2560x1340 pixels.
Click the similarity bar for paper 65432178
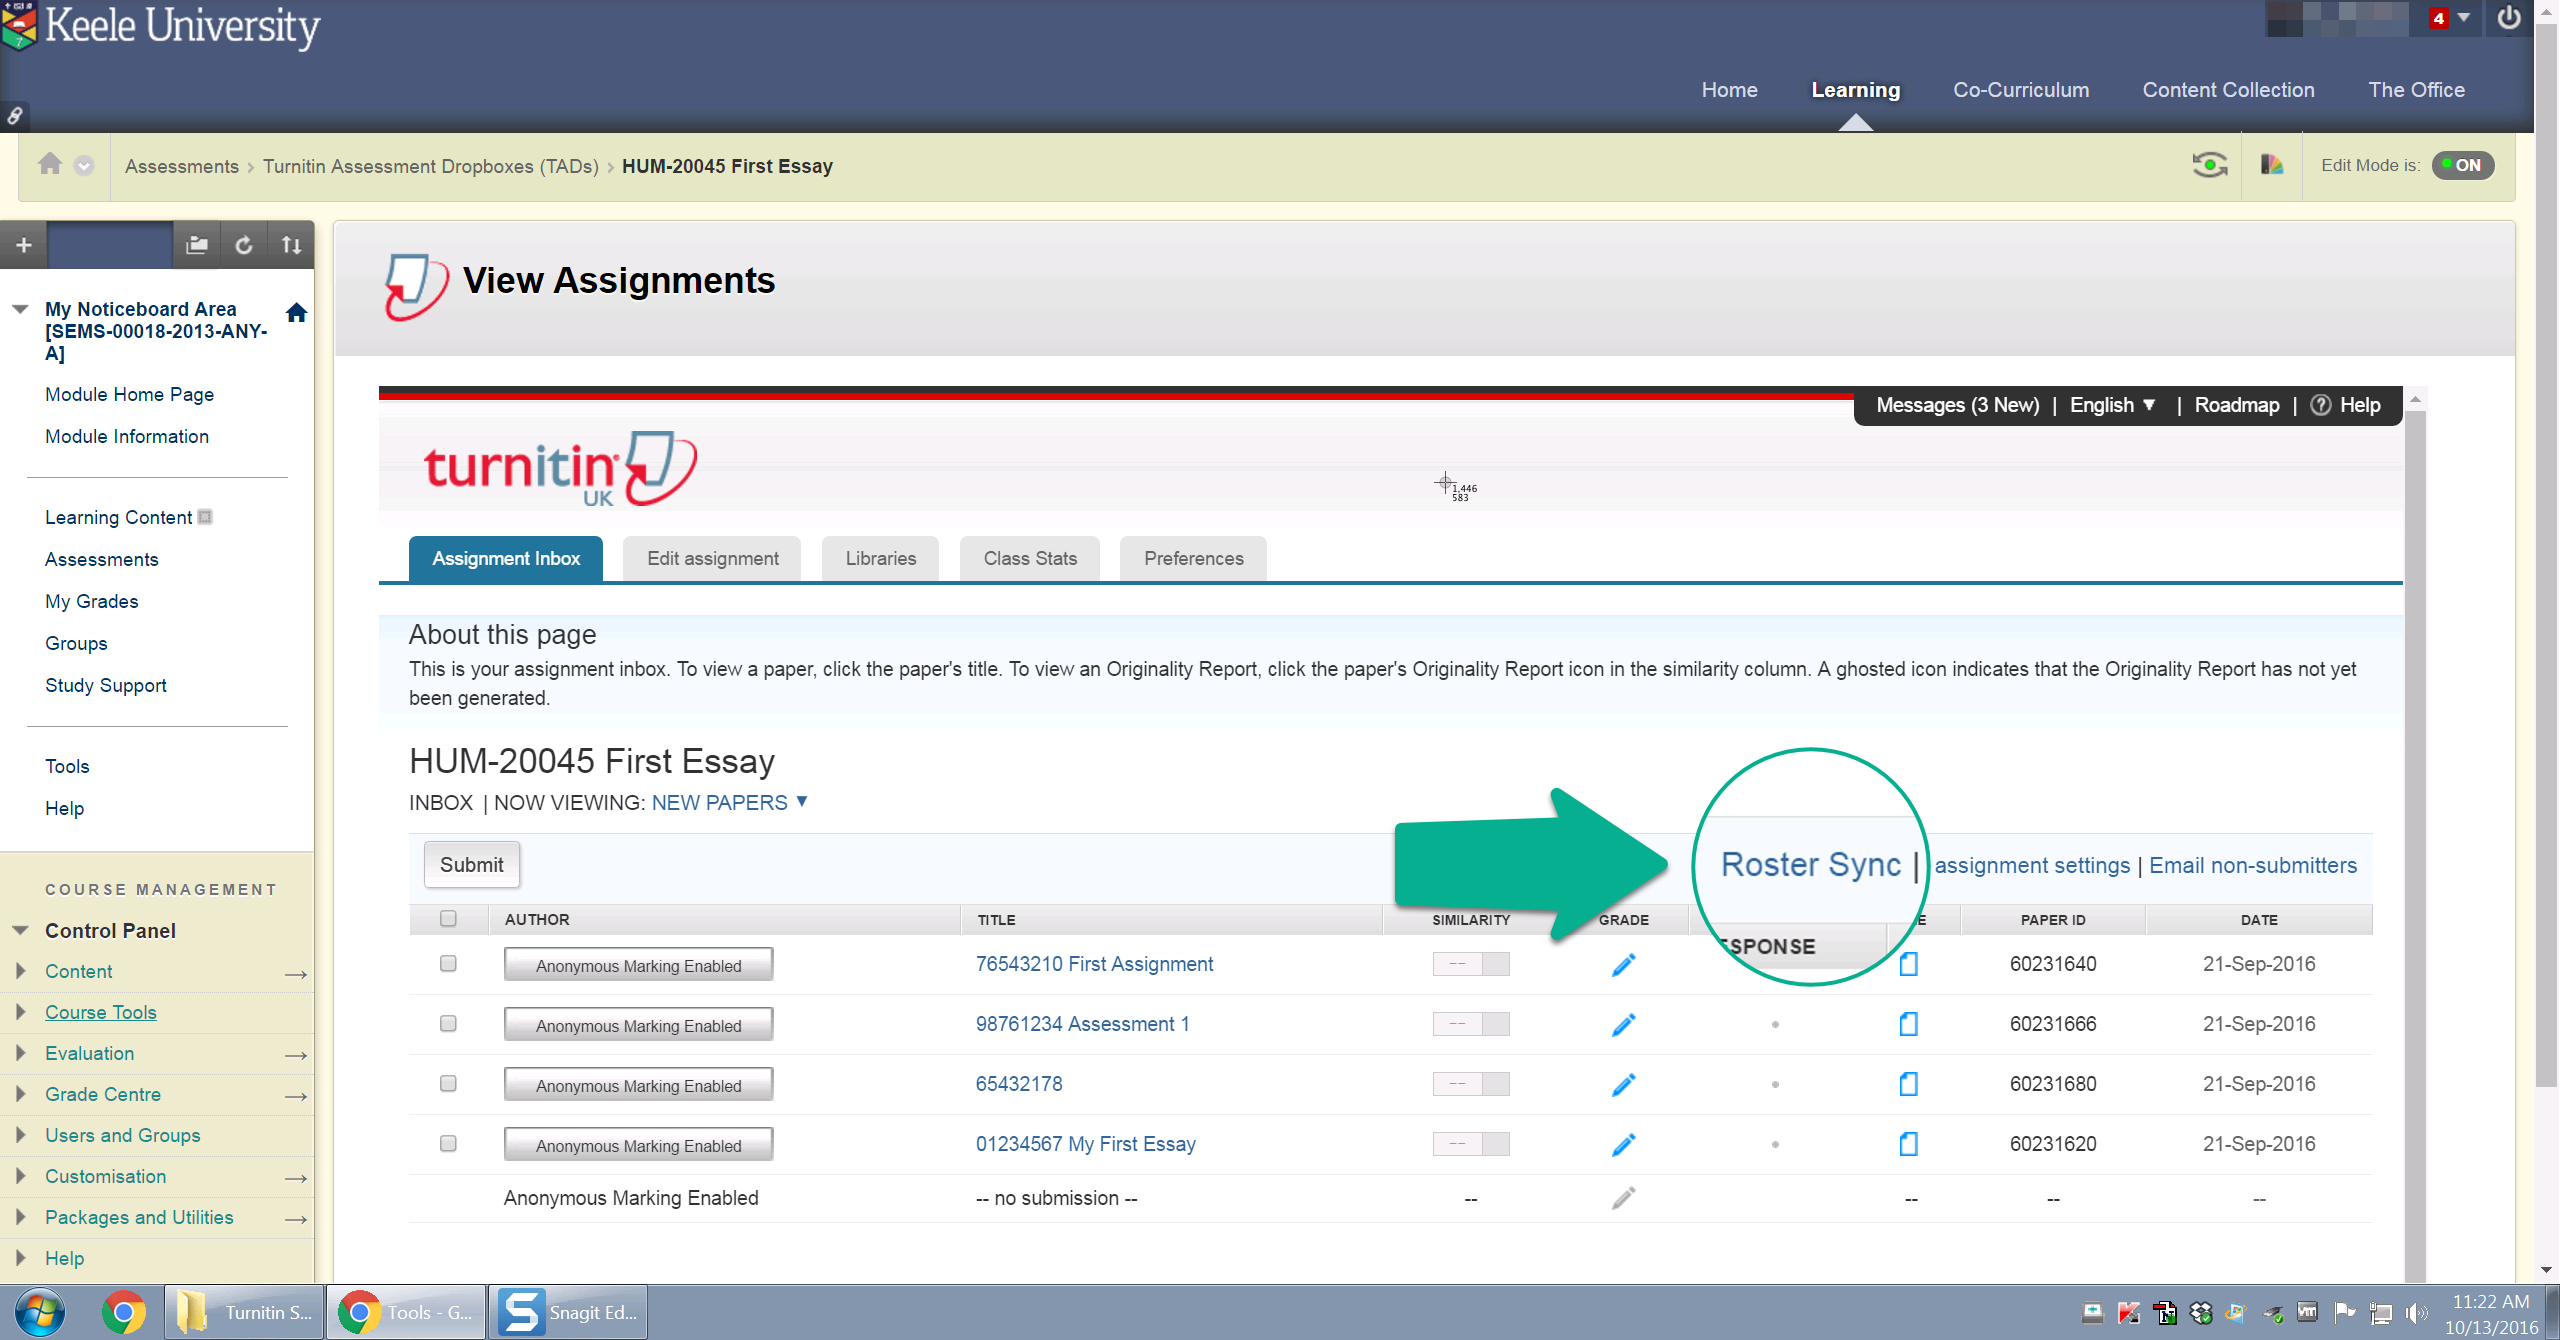pyautogui.click(x=1471, y=1084)
